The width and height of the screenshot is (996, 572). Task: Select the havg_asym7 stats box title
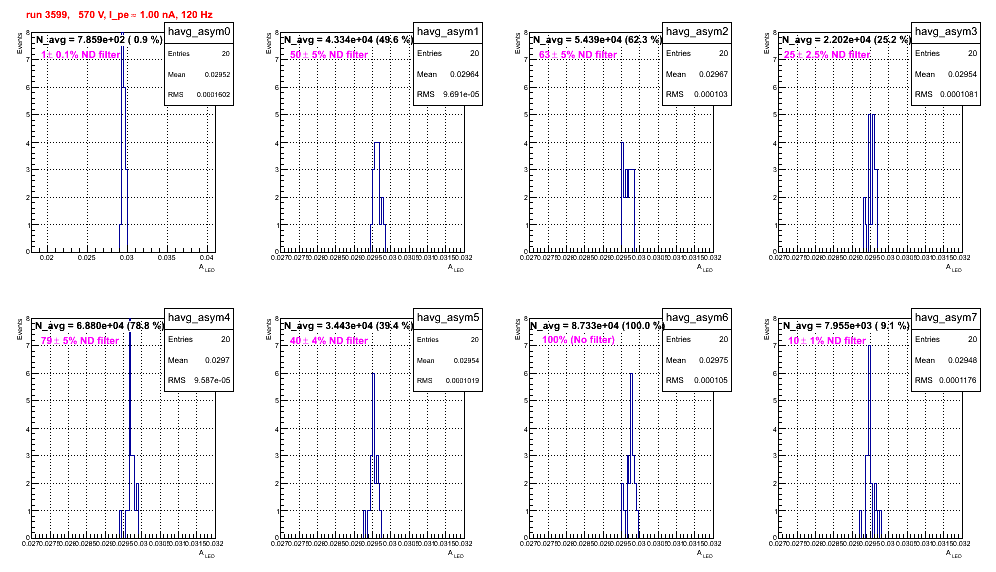946,318
